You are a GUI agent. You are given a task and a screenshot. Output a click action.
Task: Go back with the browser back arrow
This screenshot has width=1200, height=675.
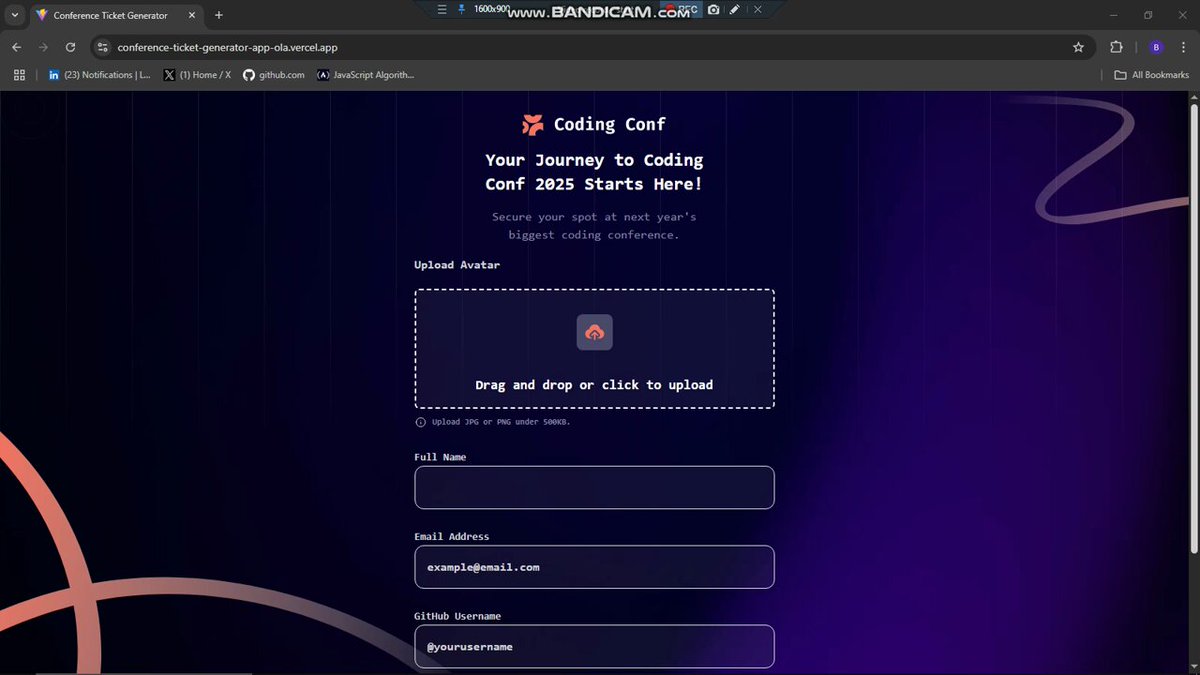(16, 47)
